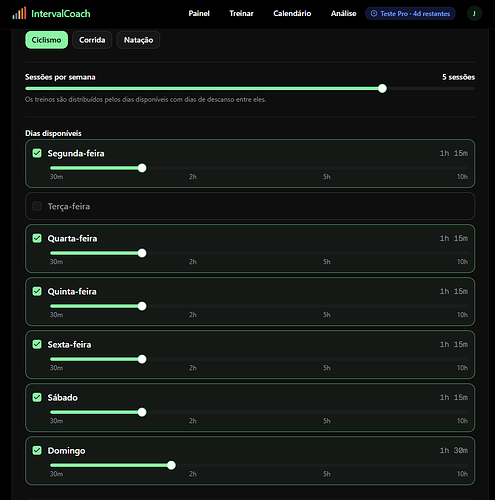Disable the Sexta-feira checkbox
The width and height of the screenshot is (495, 500).
click(x=37, y=344)
